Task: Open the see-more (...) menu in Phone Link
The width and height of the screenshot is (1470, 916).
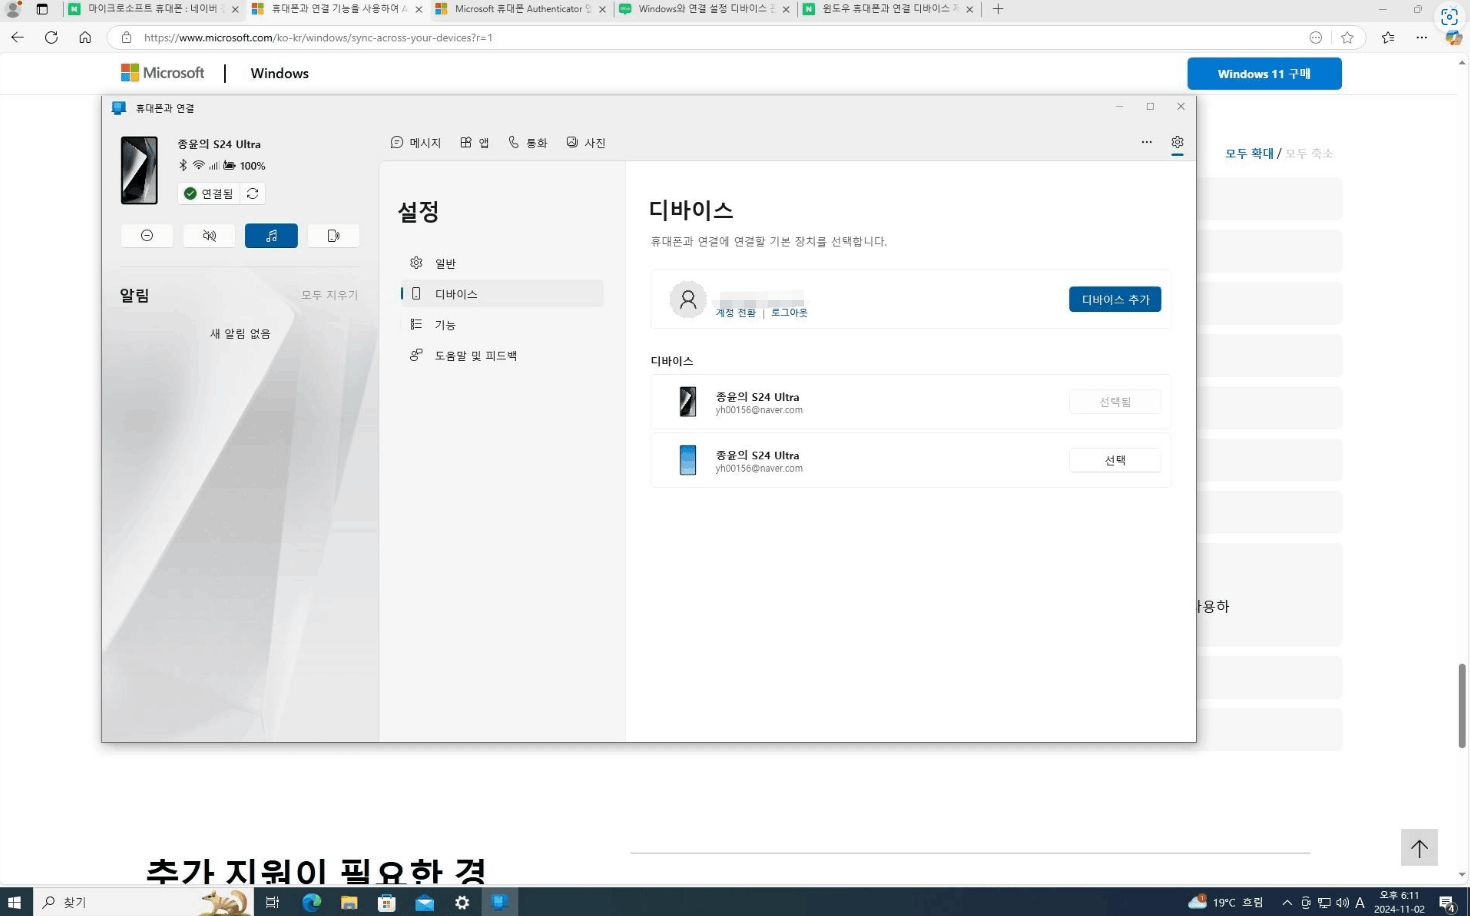Action: click(1146, 142)
